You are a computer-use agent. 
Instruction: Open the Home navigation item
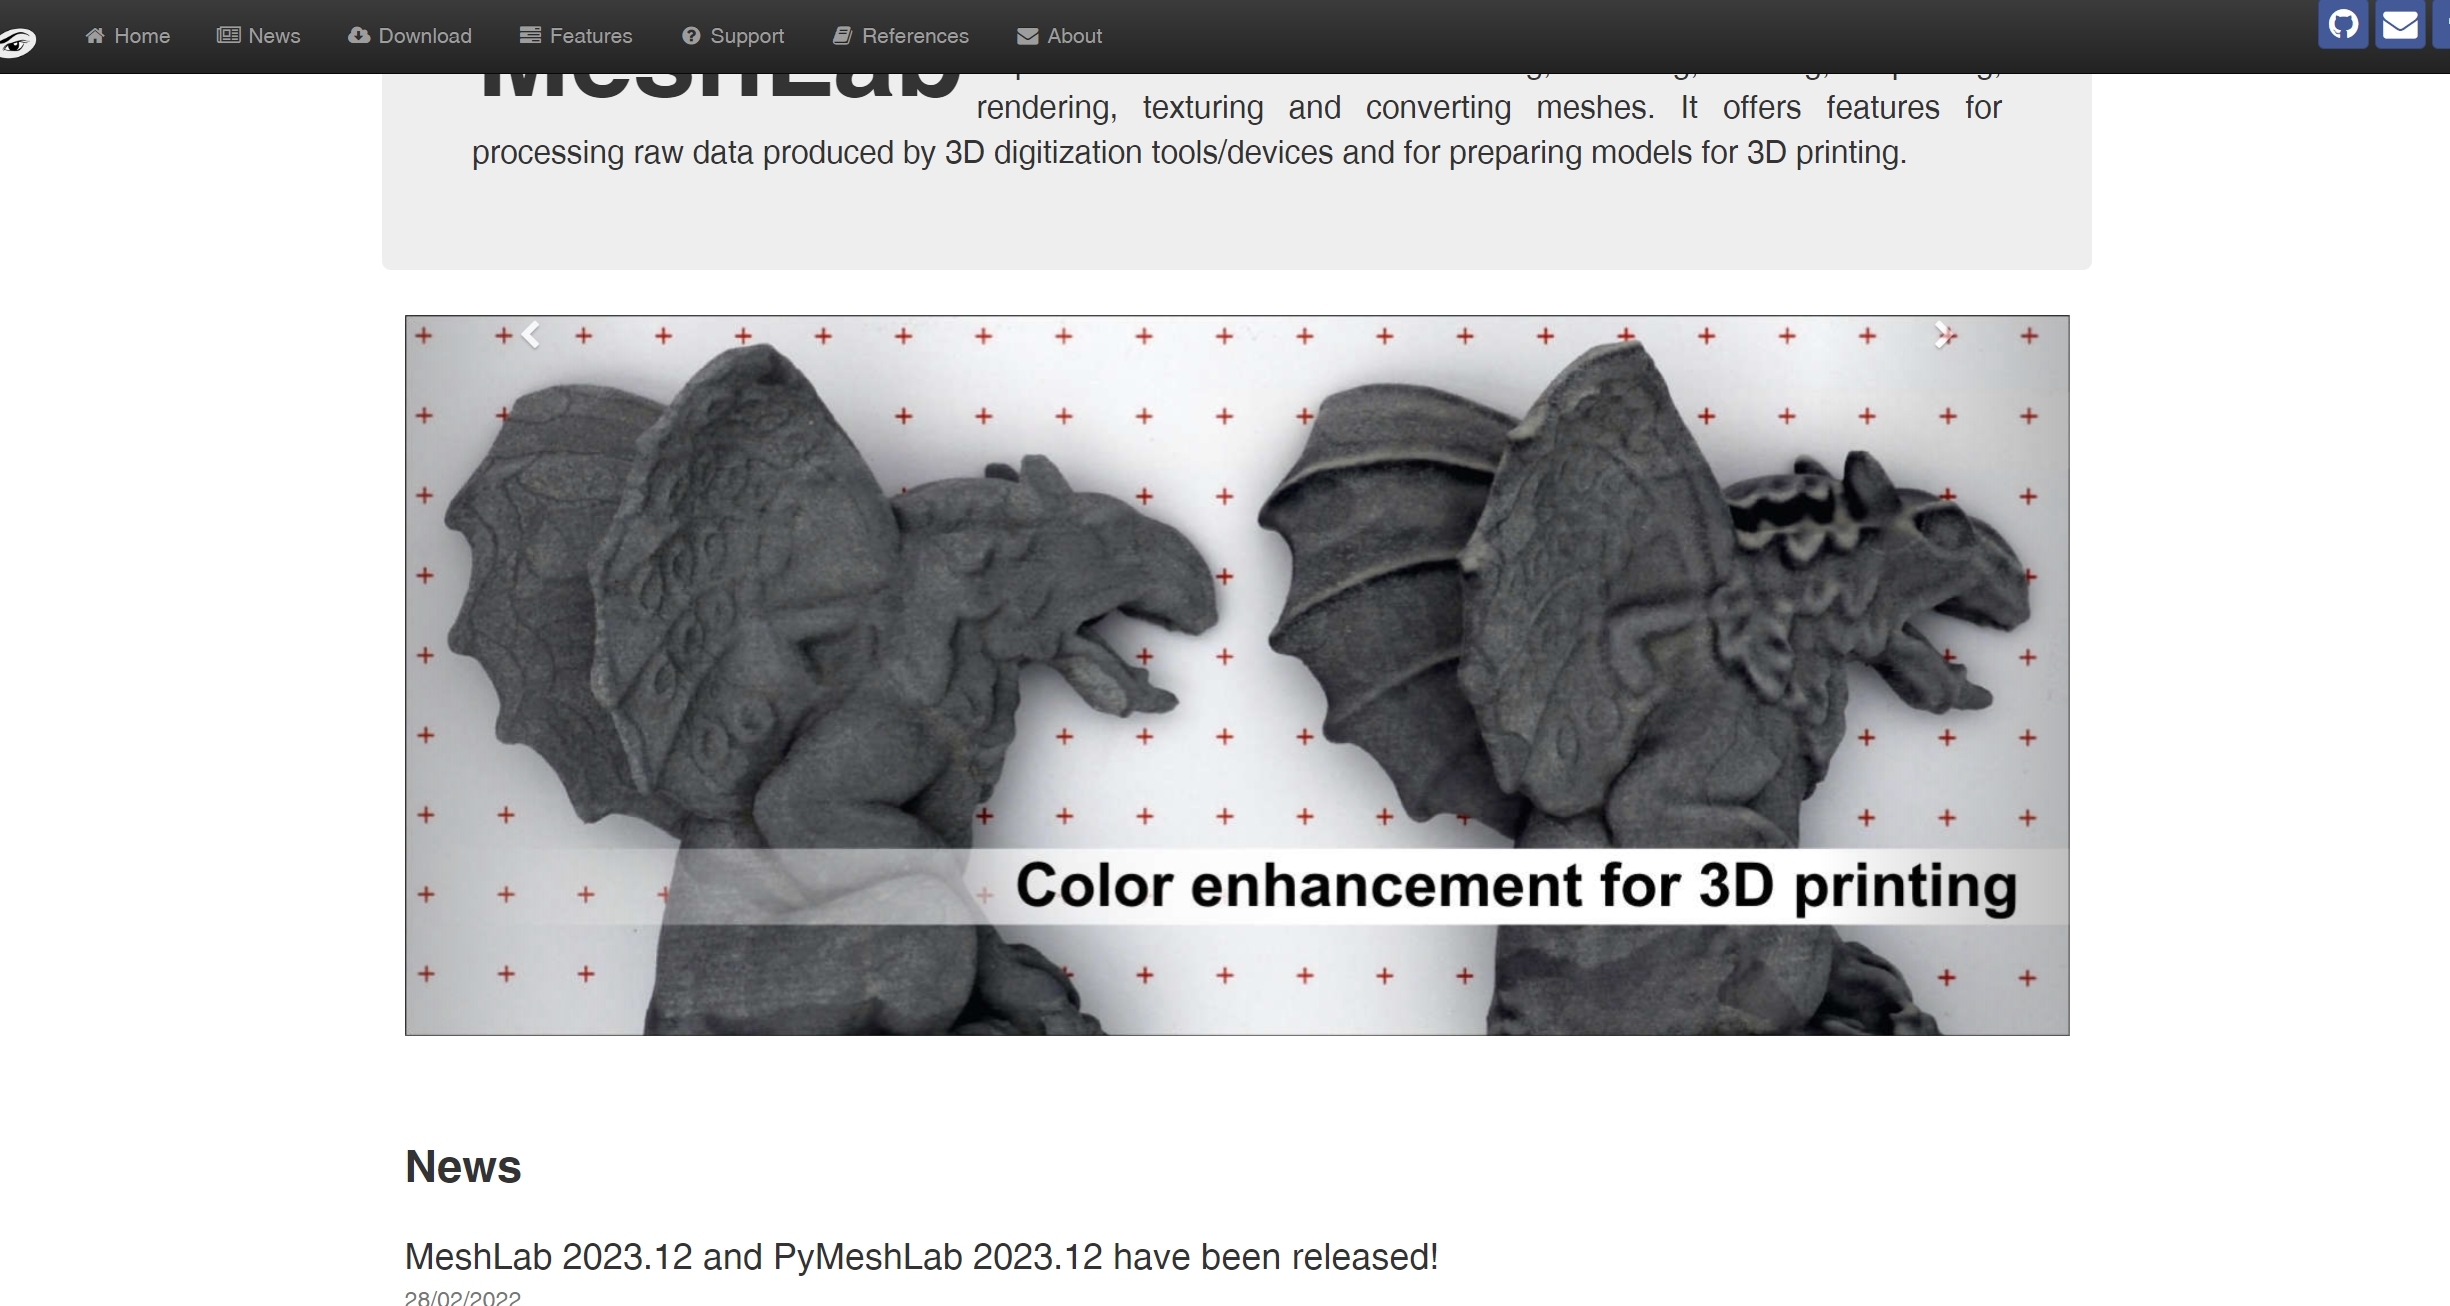[x=127, y=36]
